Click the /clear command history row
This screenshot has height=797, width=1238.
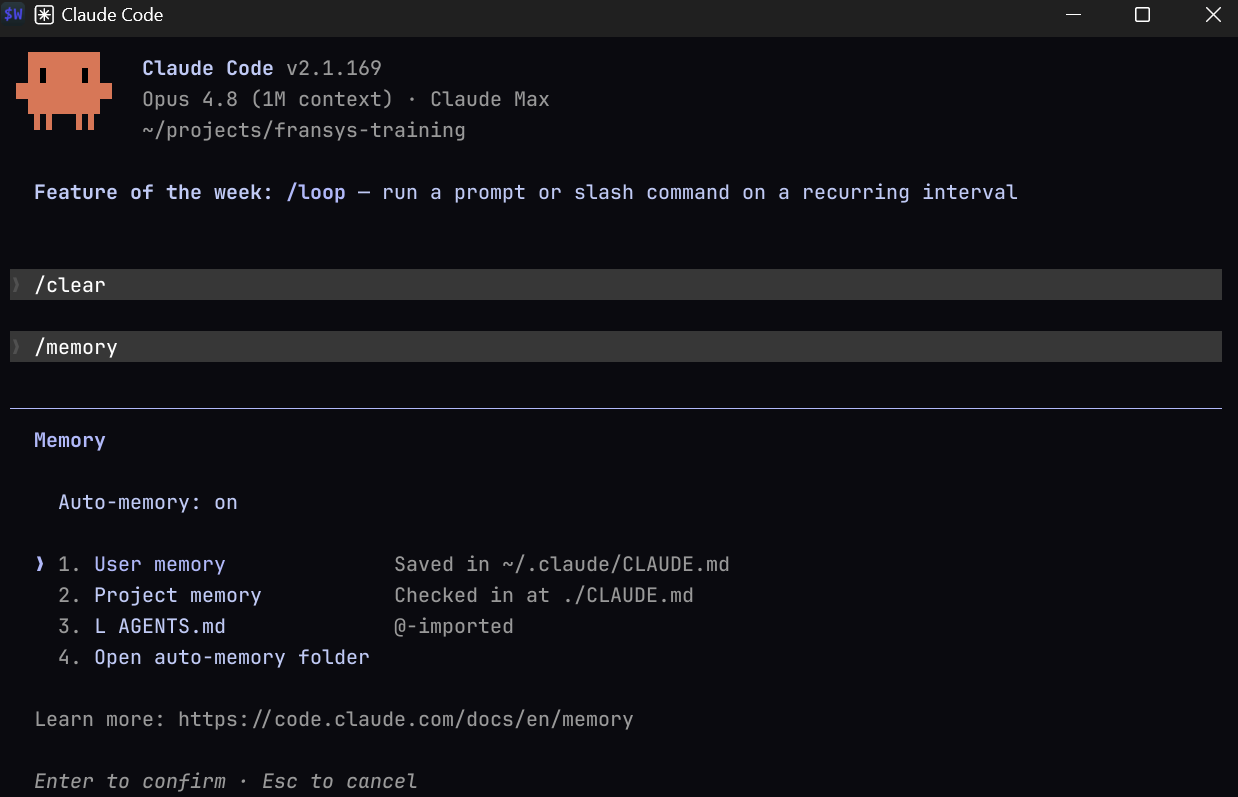tap(616, 285)
